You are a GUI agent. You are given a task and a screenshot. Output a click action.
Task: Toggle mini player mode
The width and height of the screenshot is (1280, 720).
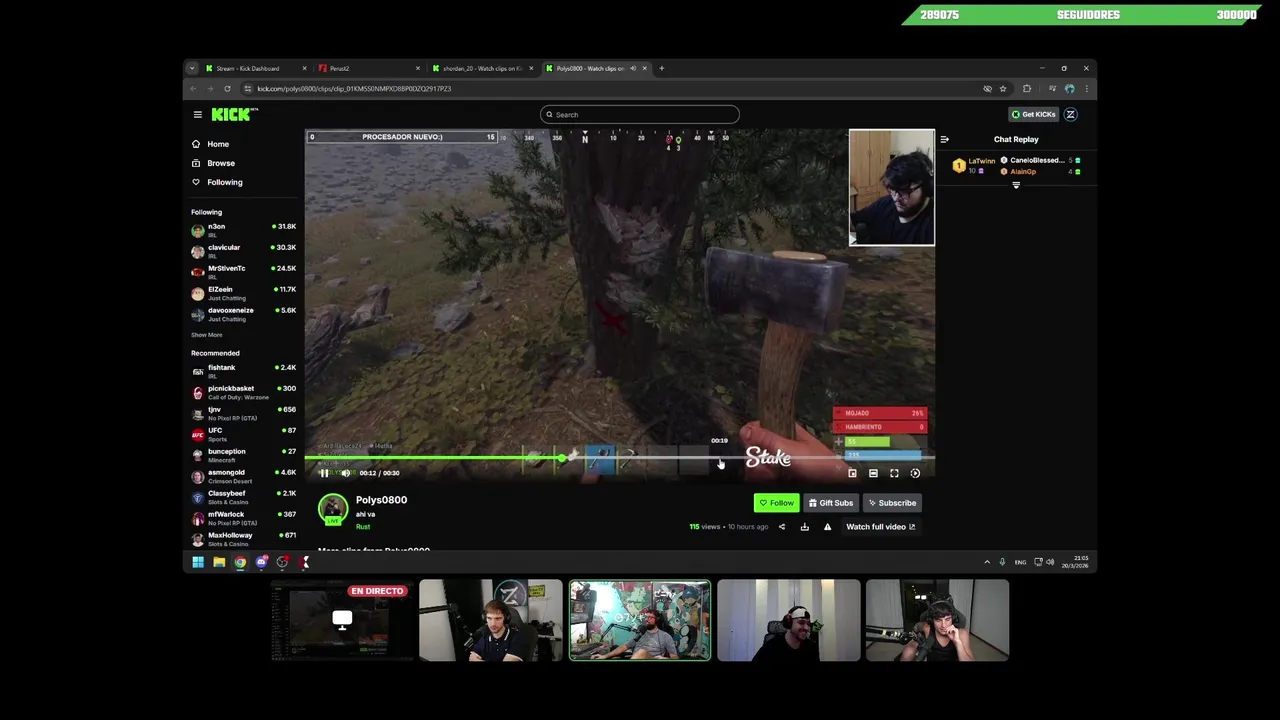tap(852, 473)
